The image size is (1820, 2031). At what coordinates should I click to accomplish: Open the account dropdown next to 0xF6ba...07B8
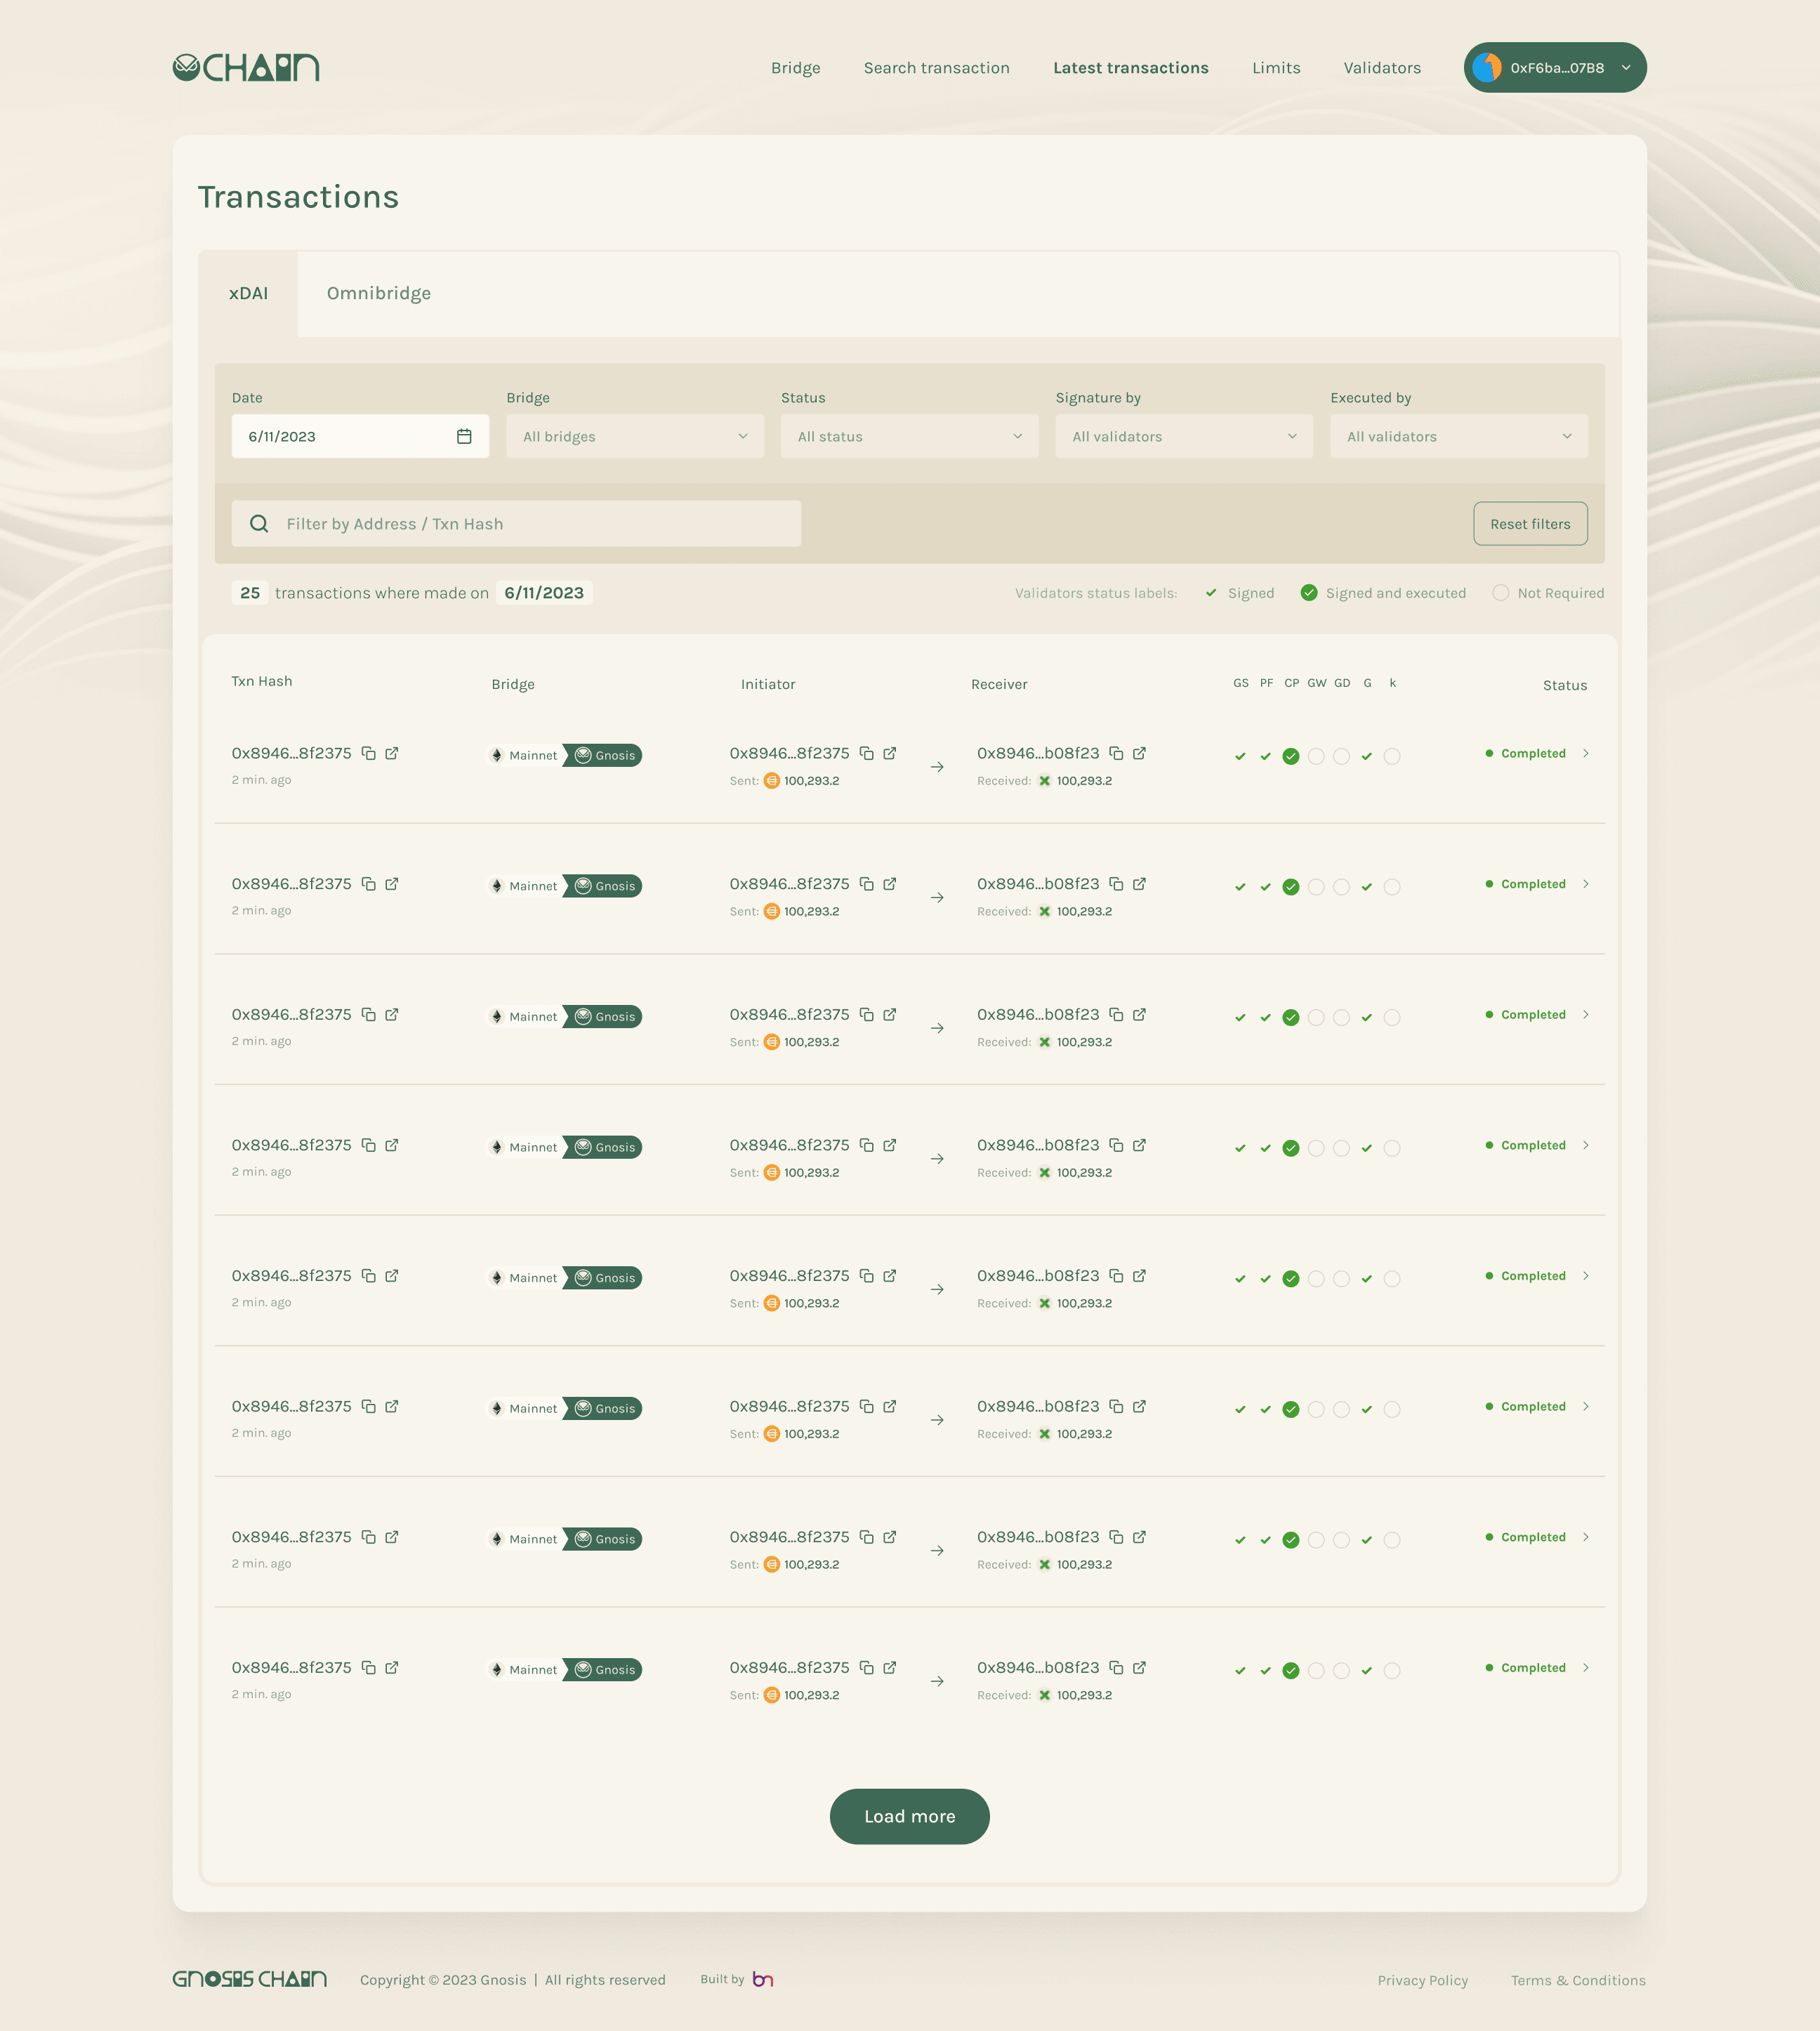click(x=1625, y=67)
